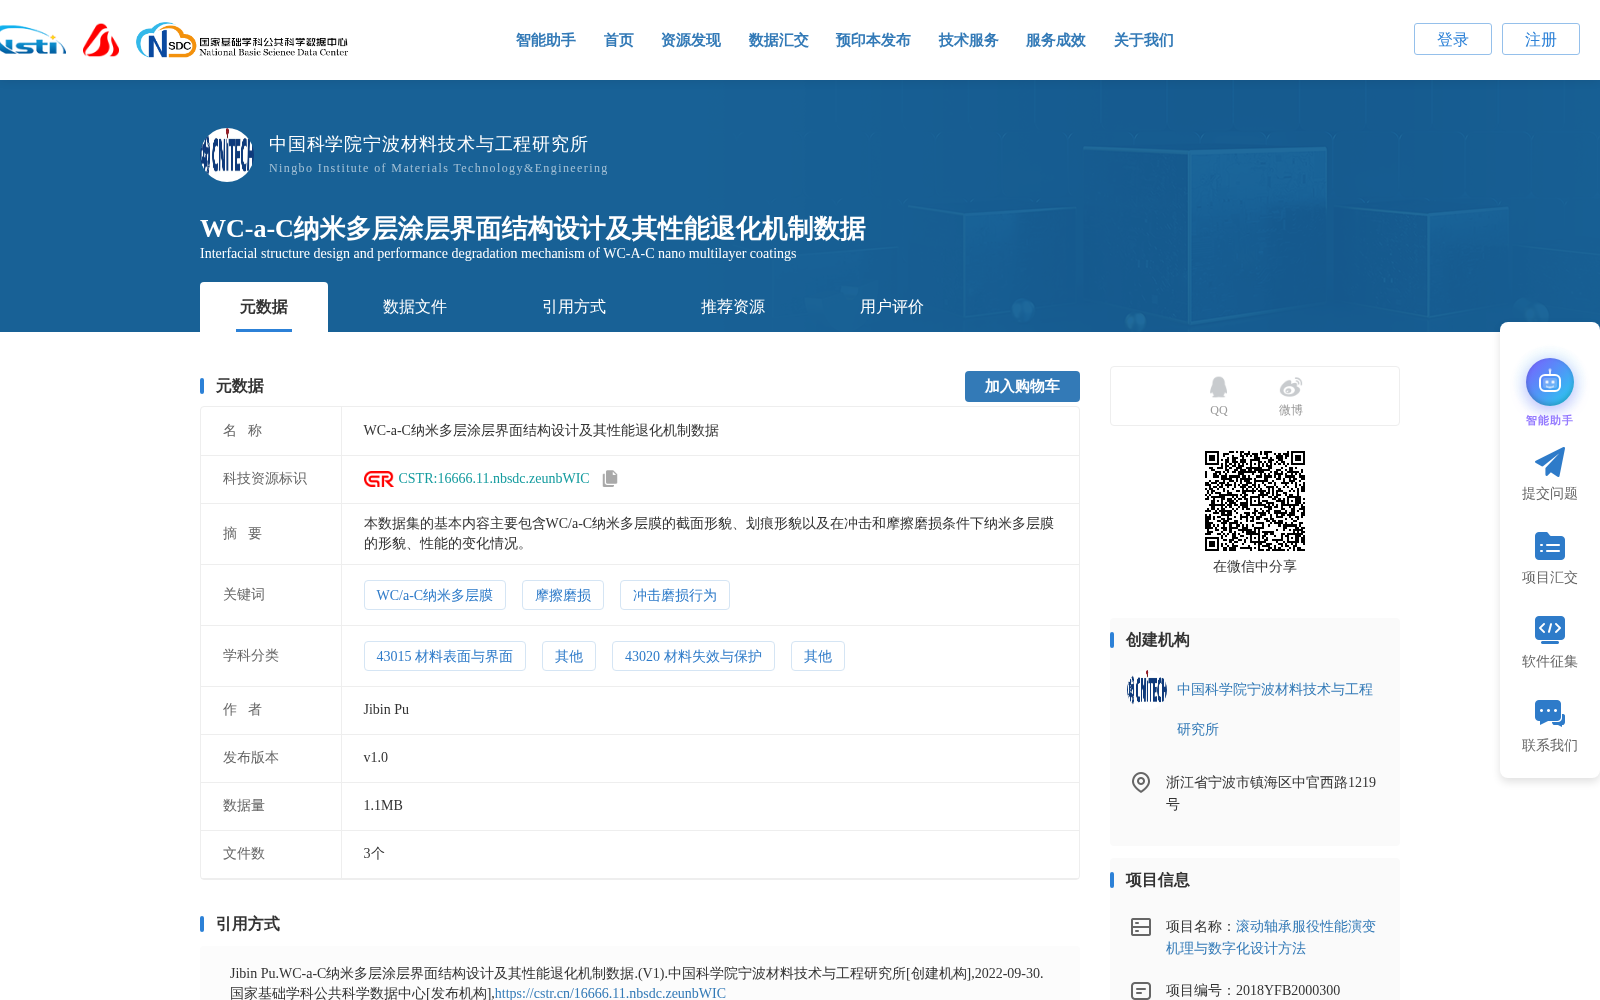
Task: Click the CNITECH logo under 创建机构
Action: tap(1146, 689)
